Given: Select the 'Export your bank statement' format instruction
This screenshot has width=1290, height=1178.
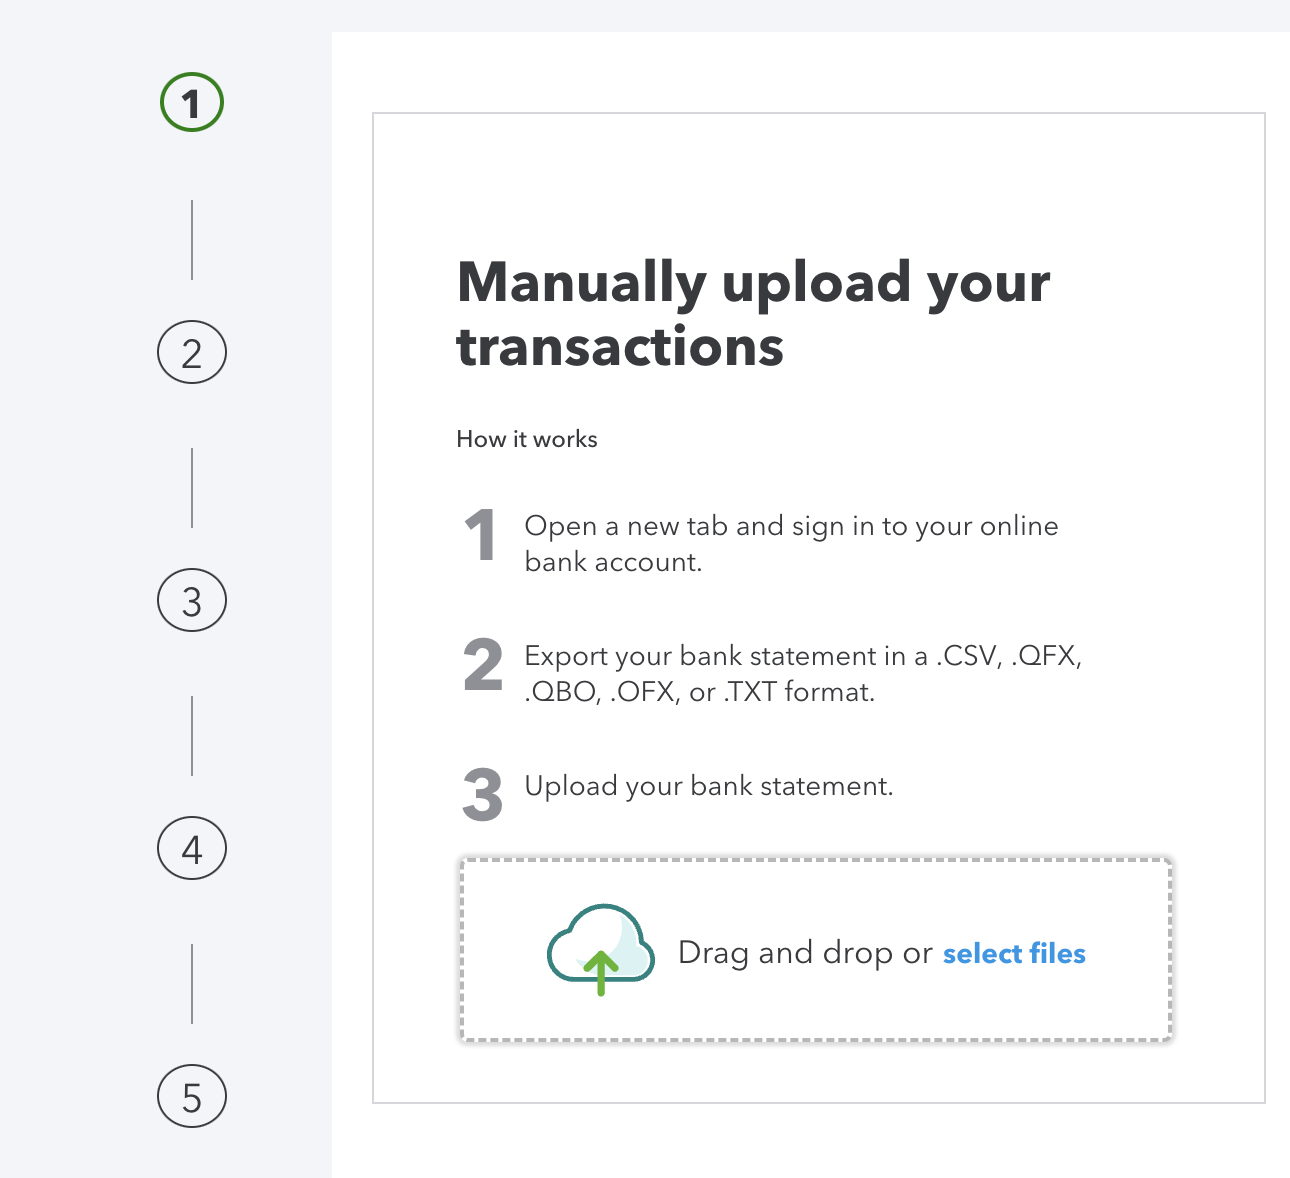Looking at the screenshot, I should (803, 674).
